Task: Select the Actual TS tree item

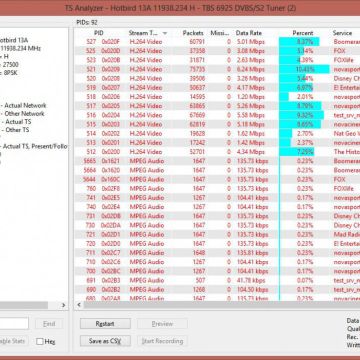Action: coord(18,122)
